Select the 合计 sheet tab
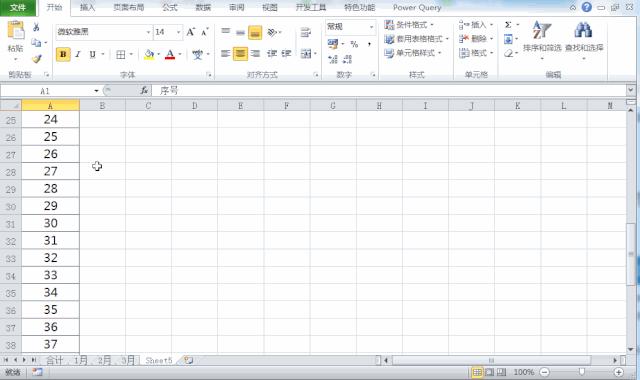The height and width of the screenshot is (380, 640). (55, 360)
